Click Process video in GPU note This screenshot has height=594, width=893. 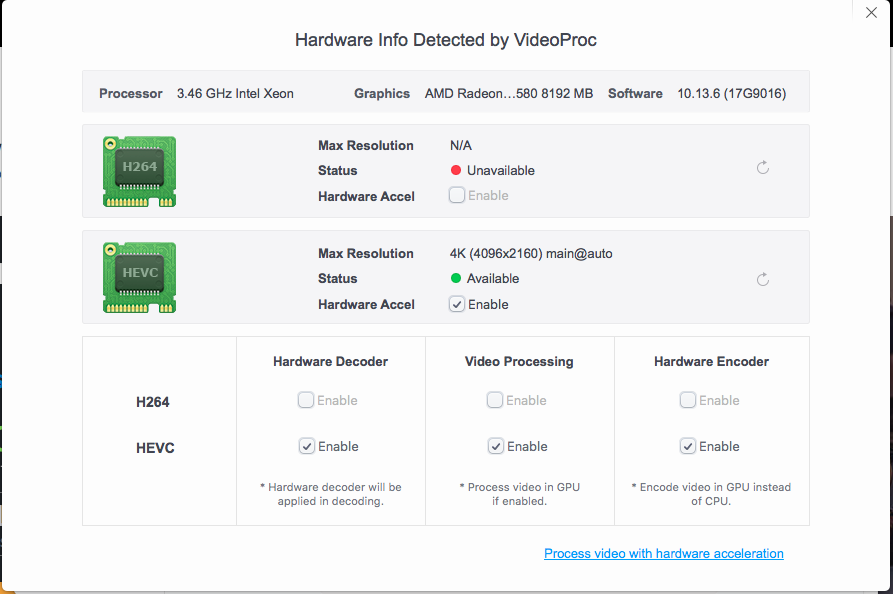519,494
